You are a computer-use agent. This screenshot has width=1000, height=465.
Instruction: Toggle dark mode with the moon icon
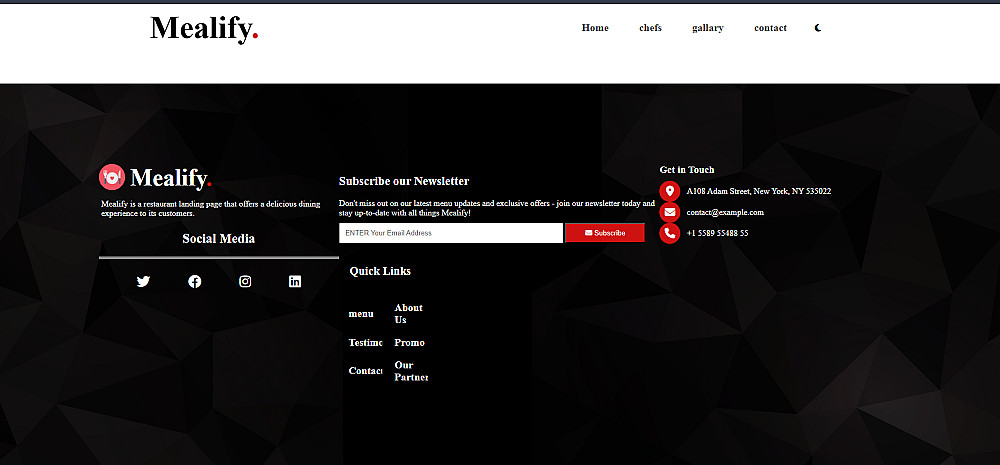pyautogui.click(x=818, y=28)
